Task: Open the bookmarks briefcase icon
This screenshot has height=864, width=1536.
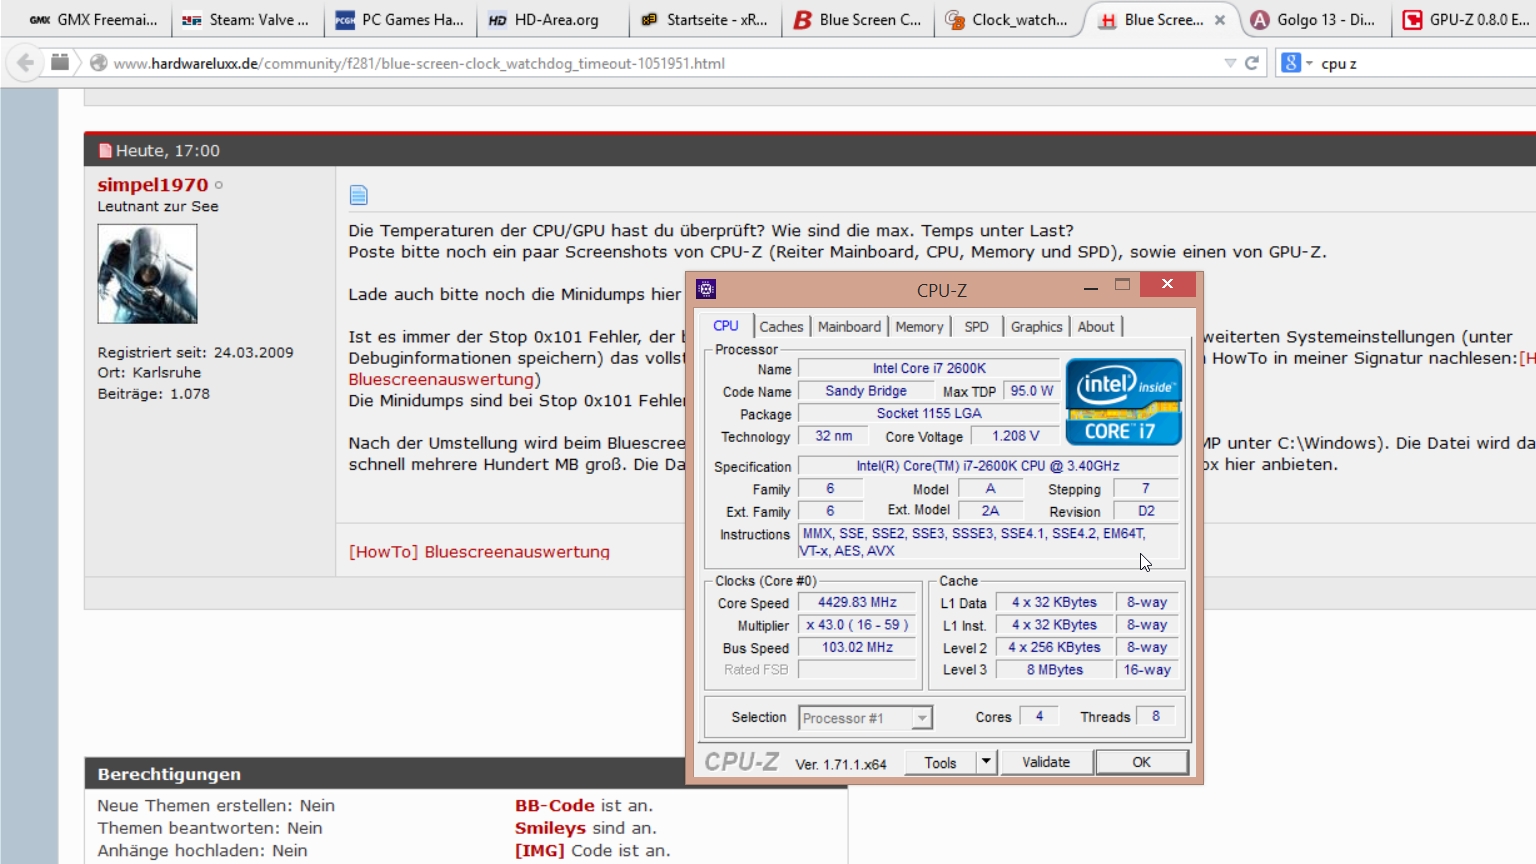Action: (60, 62)
